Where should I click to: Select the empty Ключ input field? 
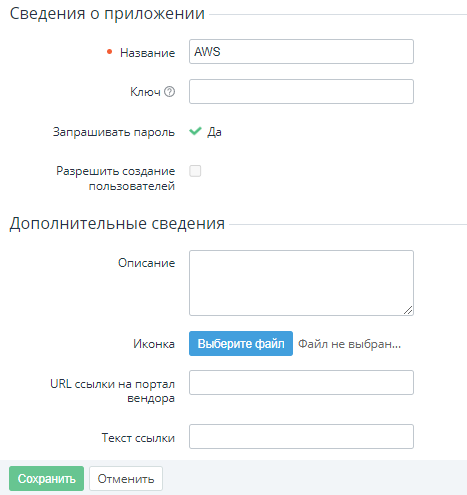pos(301,91)
